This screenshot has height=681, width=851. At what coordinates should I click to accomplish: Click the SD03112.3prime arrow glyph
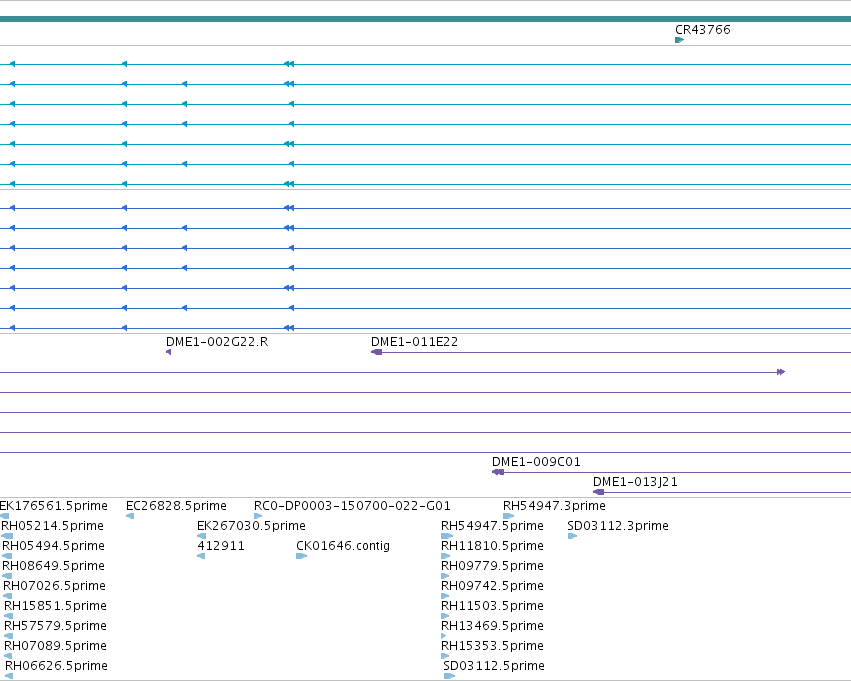coord(572,536)
